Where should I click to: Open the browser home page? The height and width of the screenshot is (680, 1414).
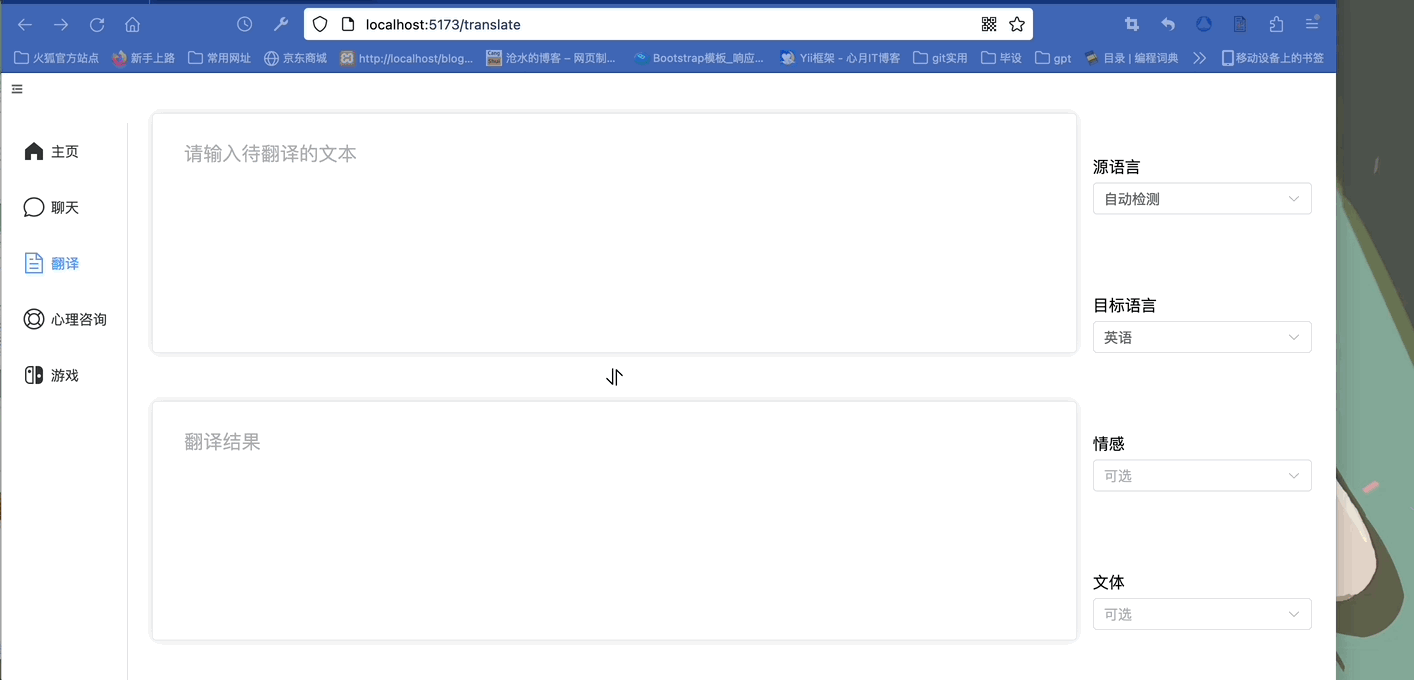[x=132, y=24]
